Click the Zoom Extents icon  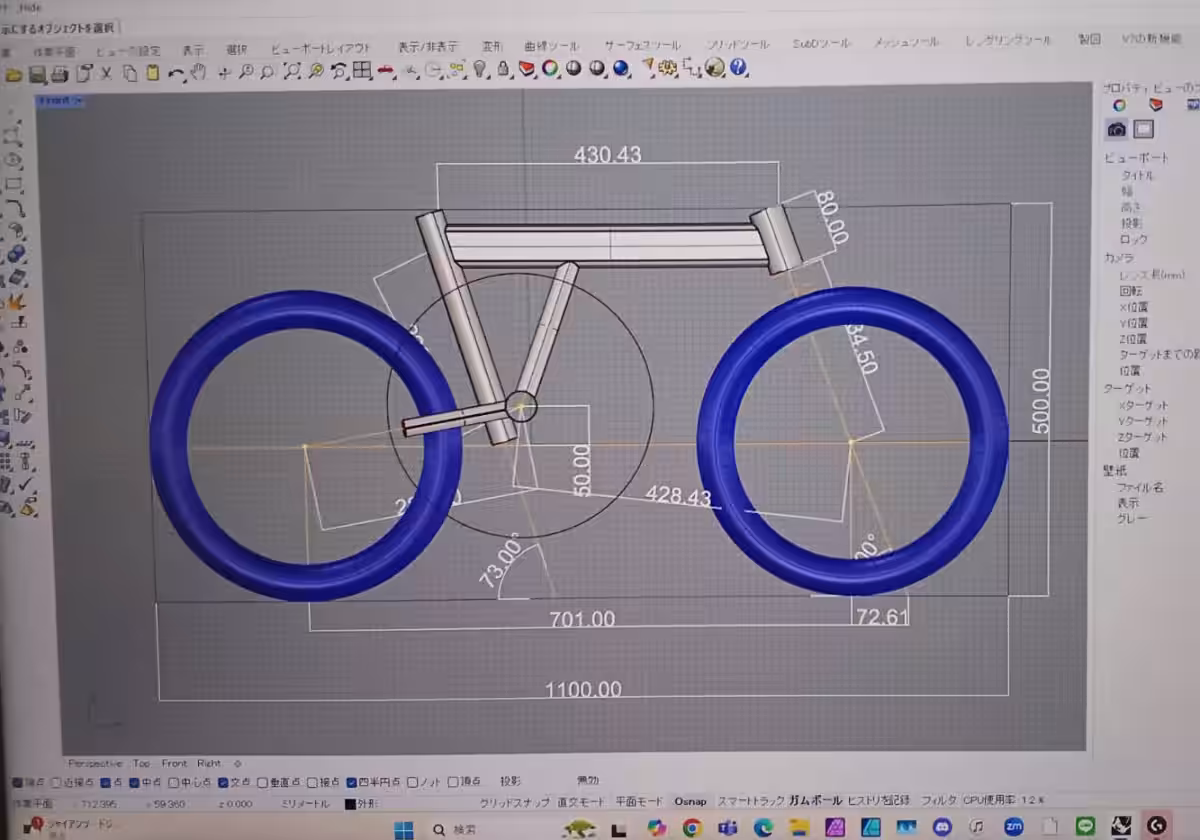click(292, 70)
